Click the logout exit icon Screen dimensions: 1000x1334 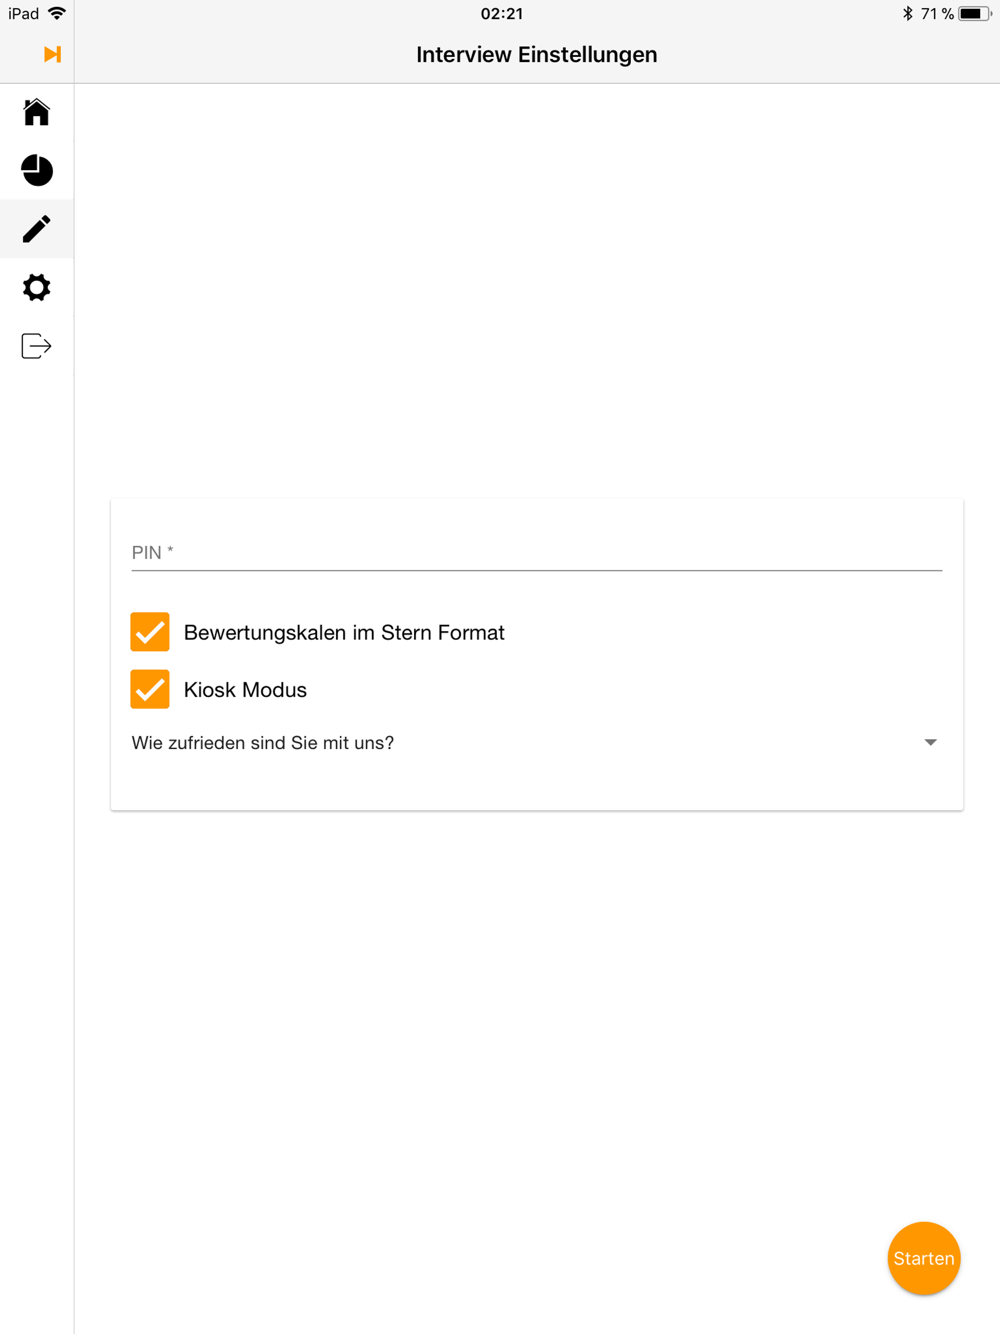pos(37,346)
